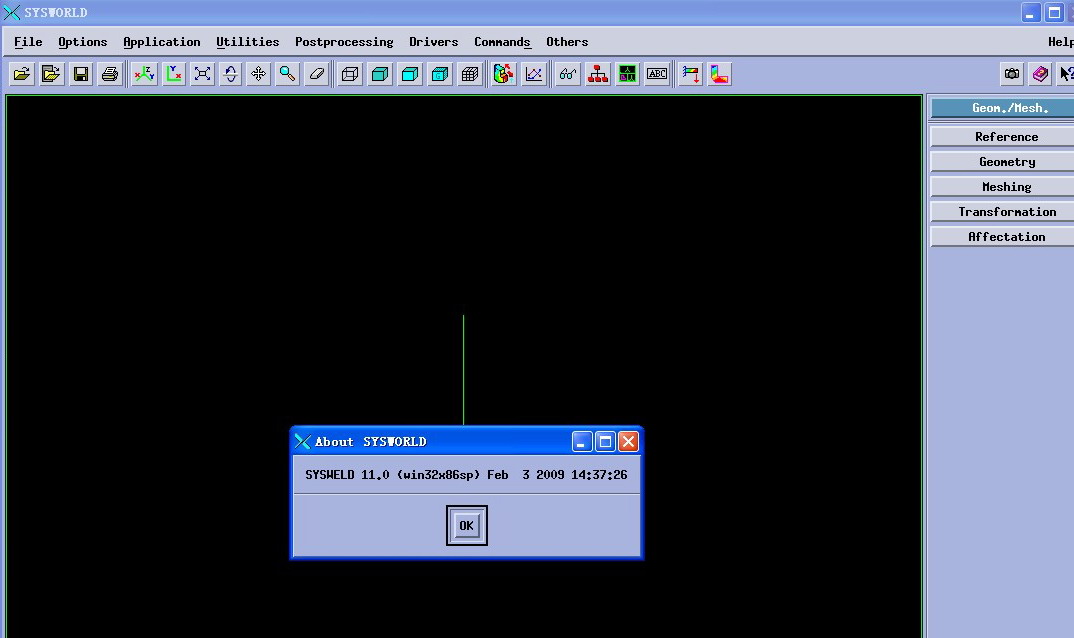The height and width of the screenshot is (638, 1074).
Task: Open the Commands menu
Action: click(502, 42)
